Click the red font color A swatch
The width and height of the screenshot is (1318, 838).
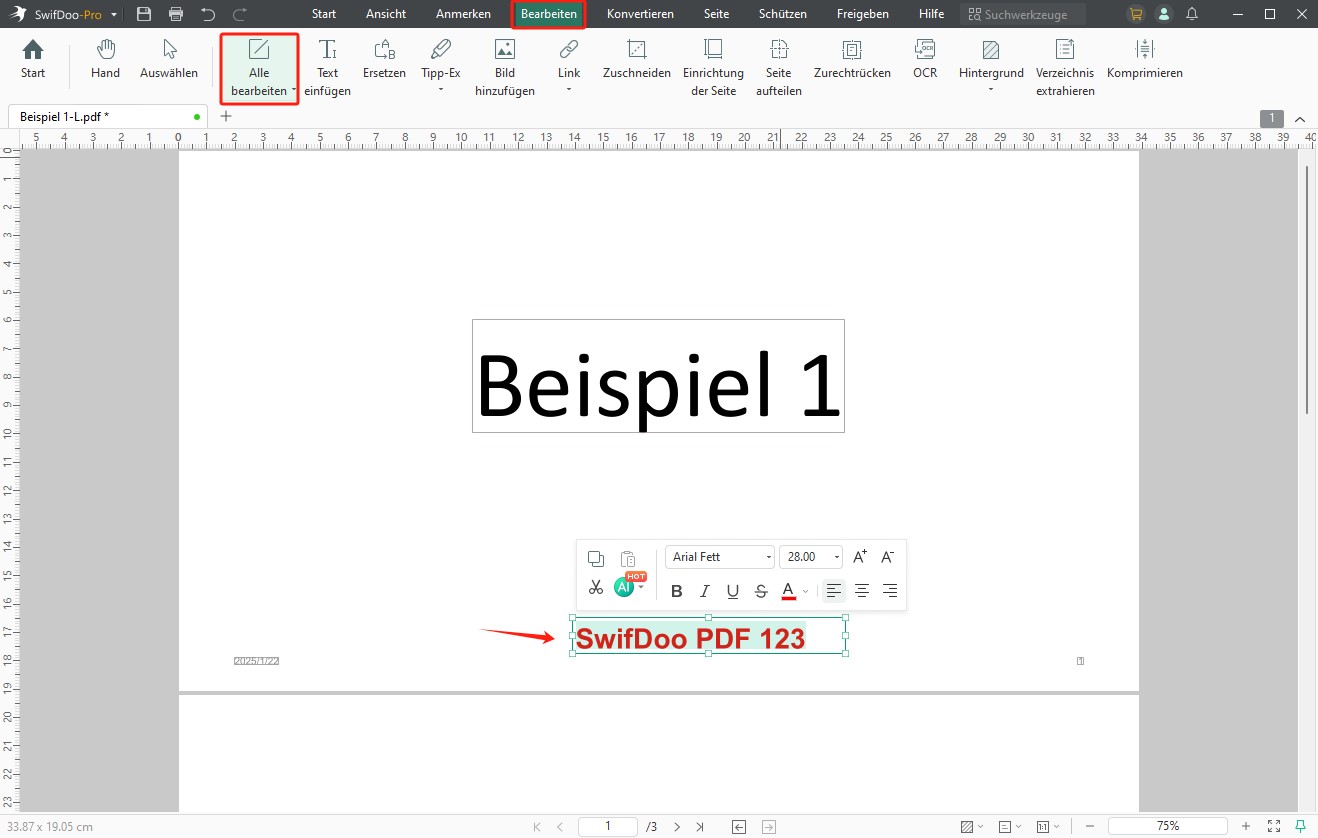[788, 591]
